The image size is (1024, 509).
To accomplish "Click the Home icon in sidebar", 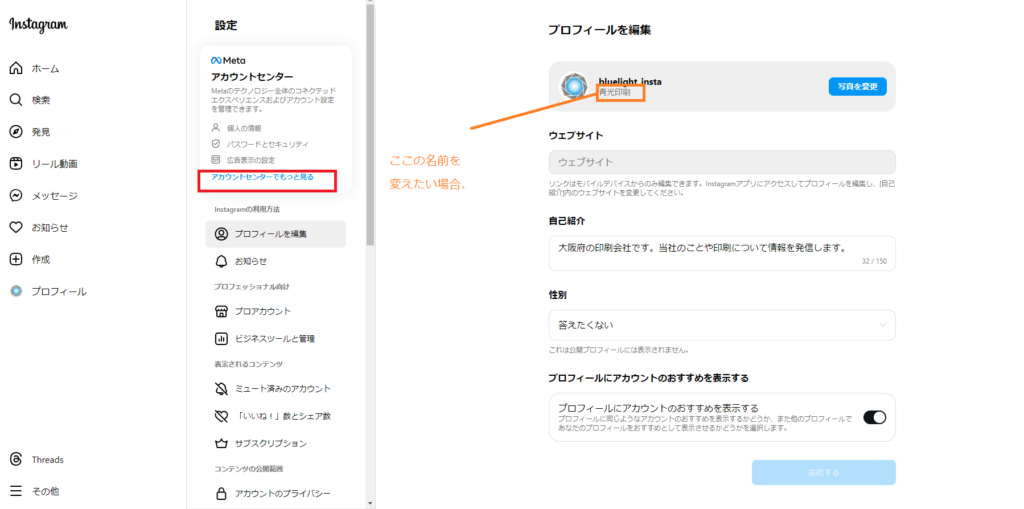I will coord(16,68).
